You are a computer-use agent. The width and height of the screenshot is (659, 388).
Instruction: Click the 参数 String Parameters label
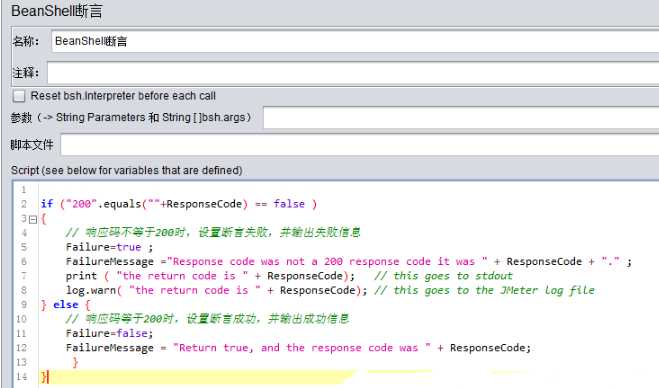(x=131, y=117)
